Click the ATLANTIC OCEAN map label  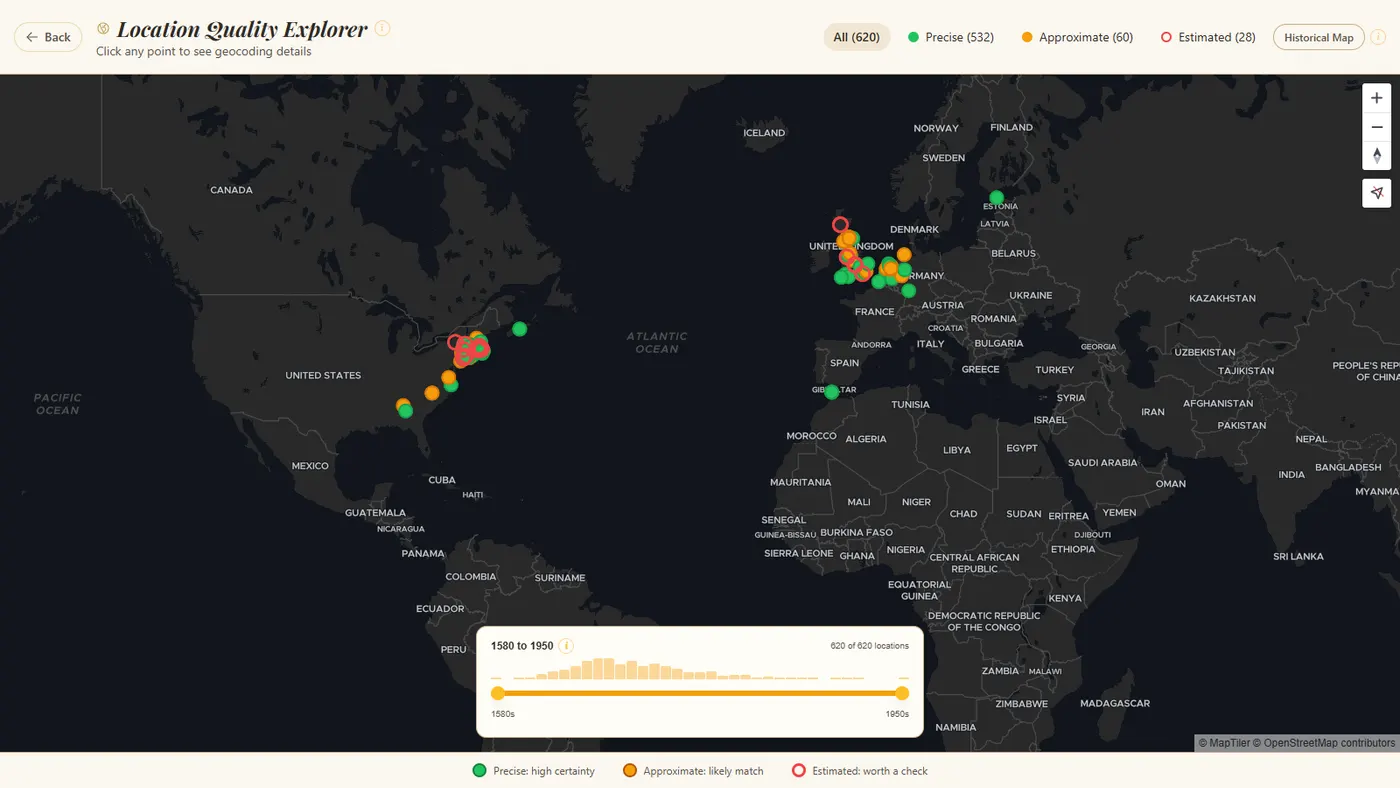pyautogui.click(x=657, y=342)
